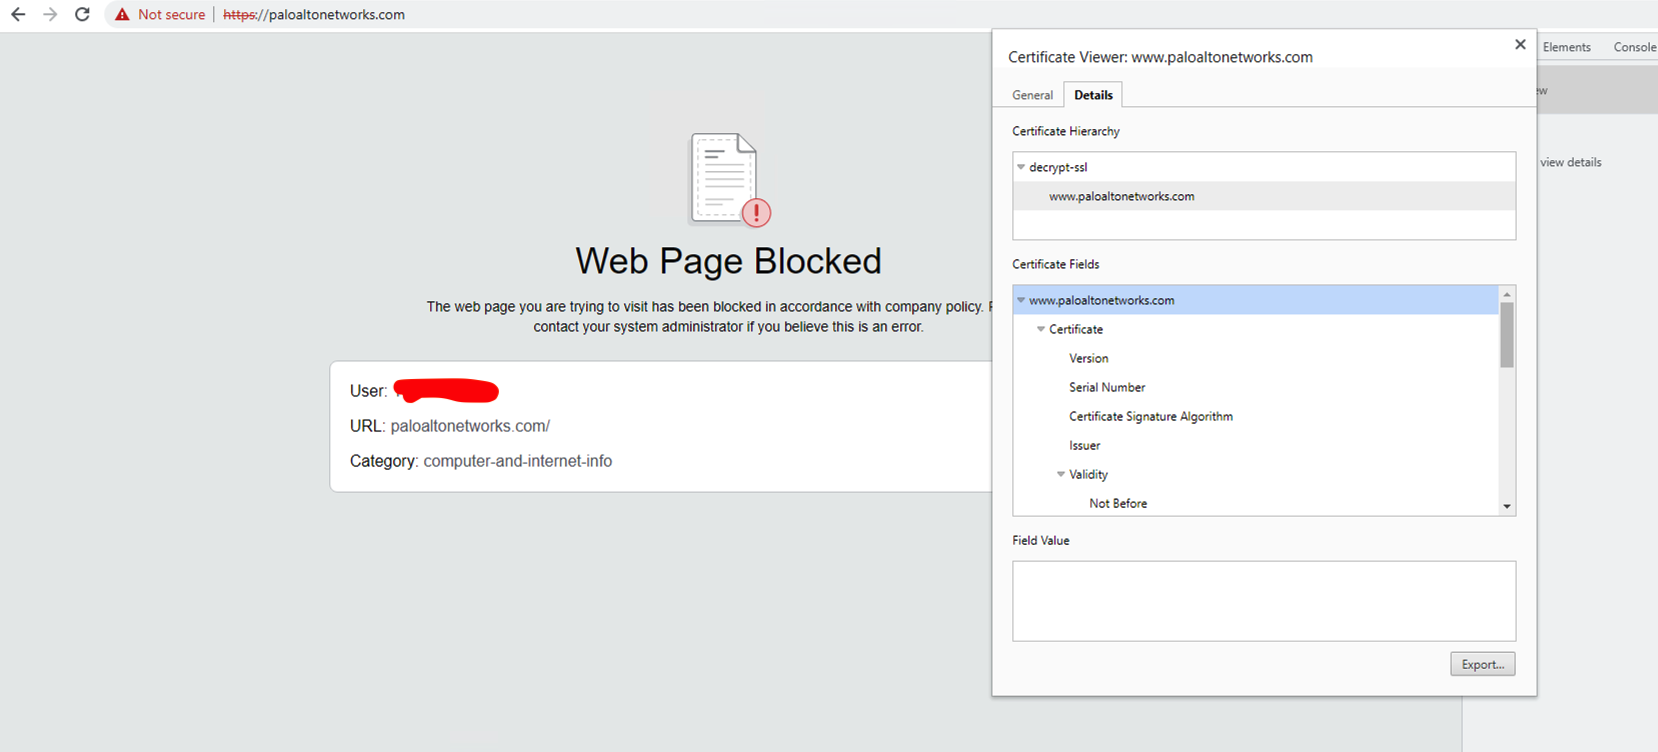Switch to the General tab

tap(1032, 95)
